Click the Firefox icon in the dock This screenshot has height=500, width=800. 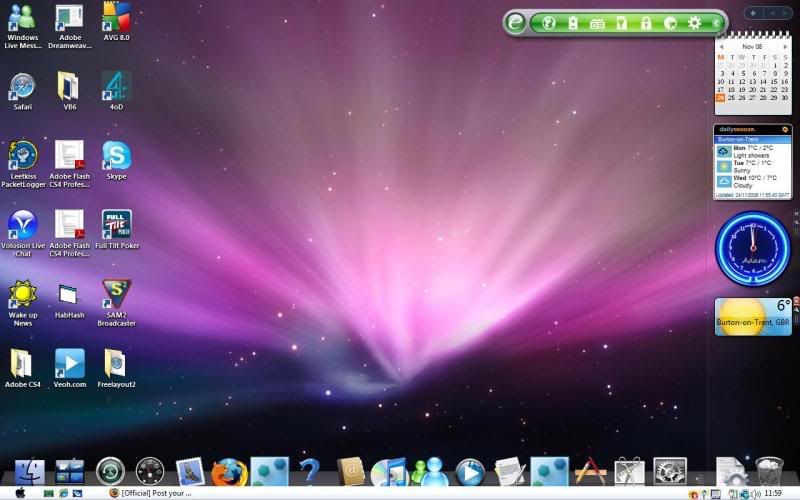(x=229, y=471)
